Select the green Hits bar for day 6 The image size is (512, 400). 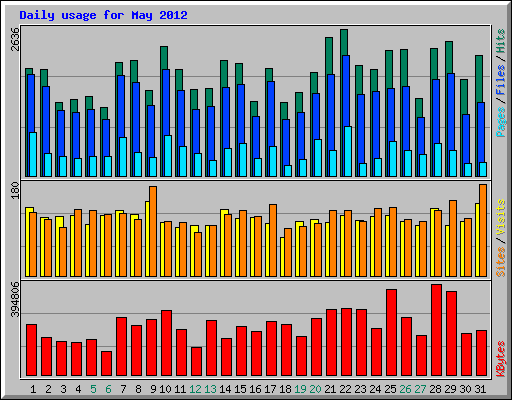(x=104, y=113)
